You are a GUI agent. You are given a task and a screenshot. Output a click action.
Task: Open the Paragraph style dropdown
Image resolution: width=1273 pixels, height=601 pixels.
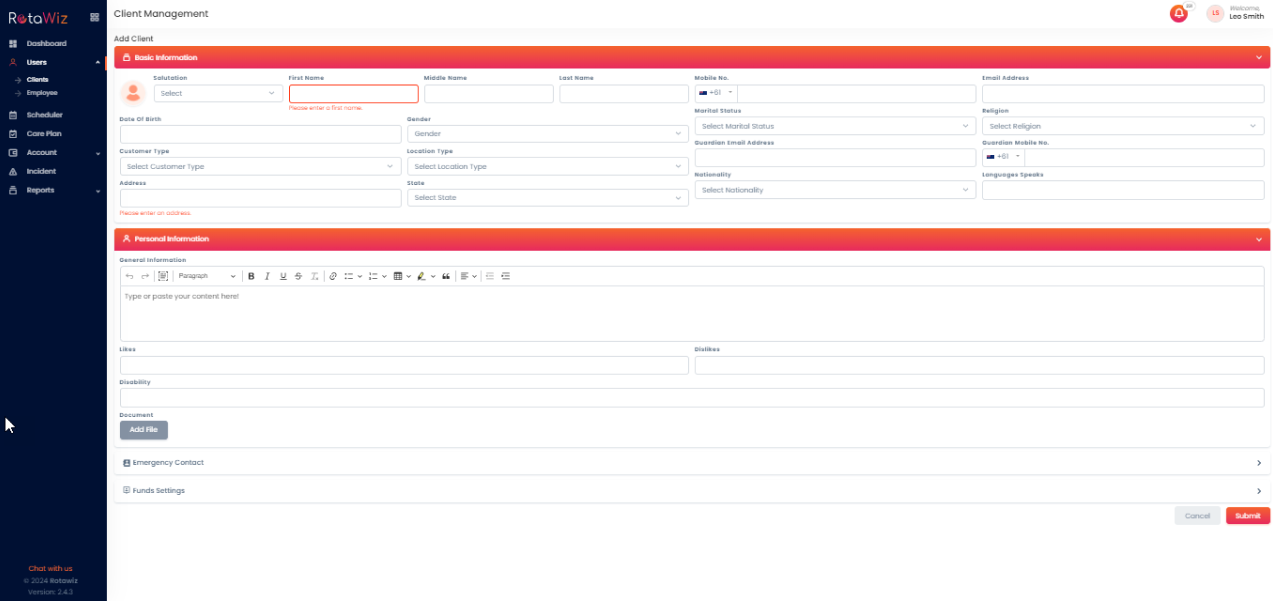tap(207, 276)
